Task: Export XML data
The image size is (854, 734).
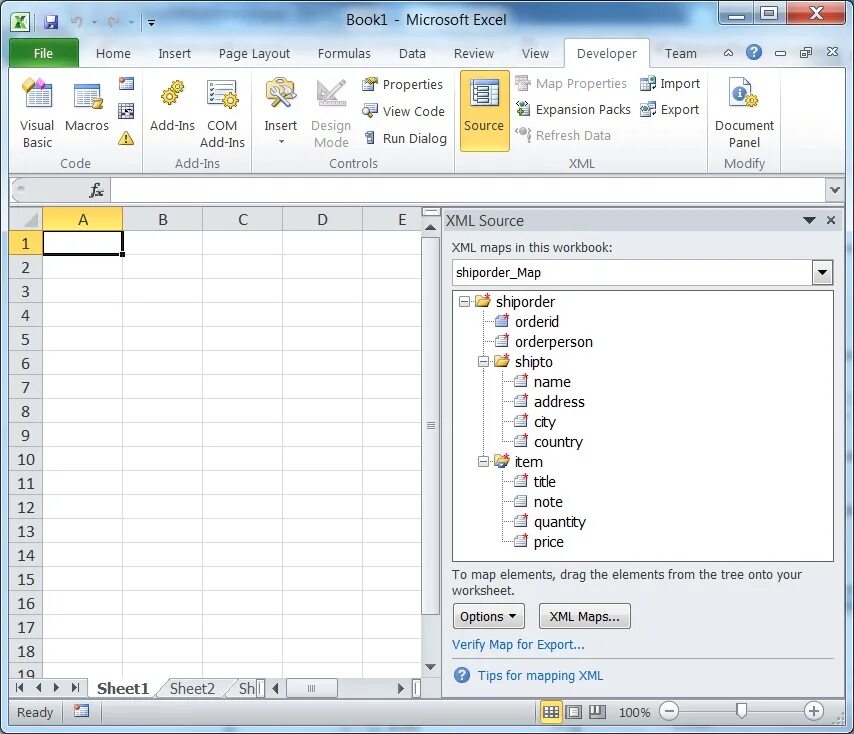Action: [x=669, y=109]
